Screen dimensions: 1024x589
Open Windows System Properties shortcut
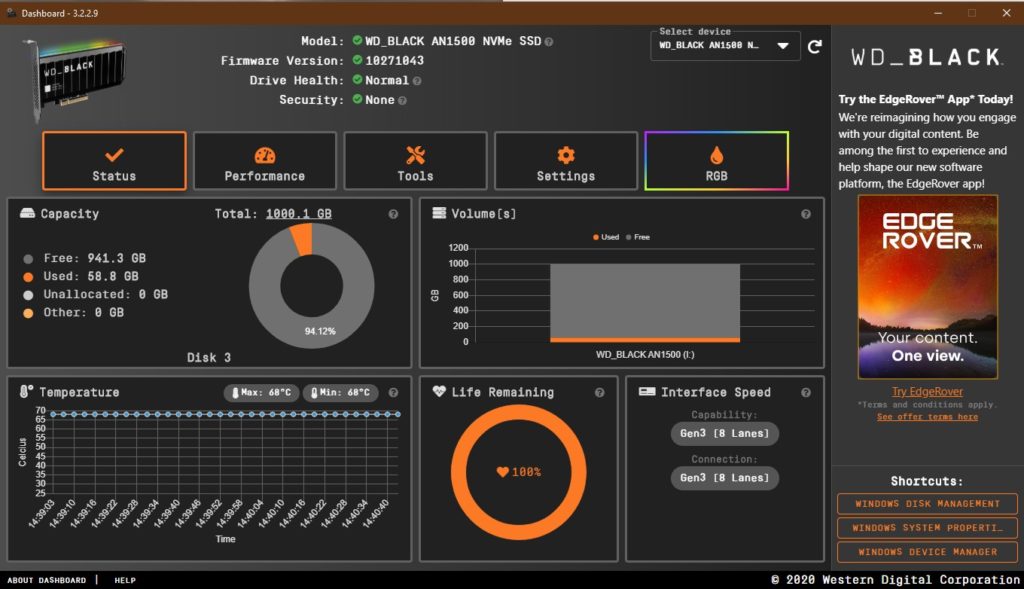[927, 528]
